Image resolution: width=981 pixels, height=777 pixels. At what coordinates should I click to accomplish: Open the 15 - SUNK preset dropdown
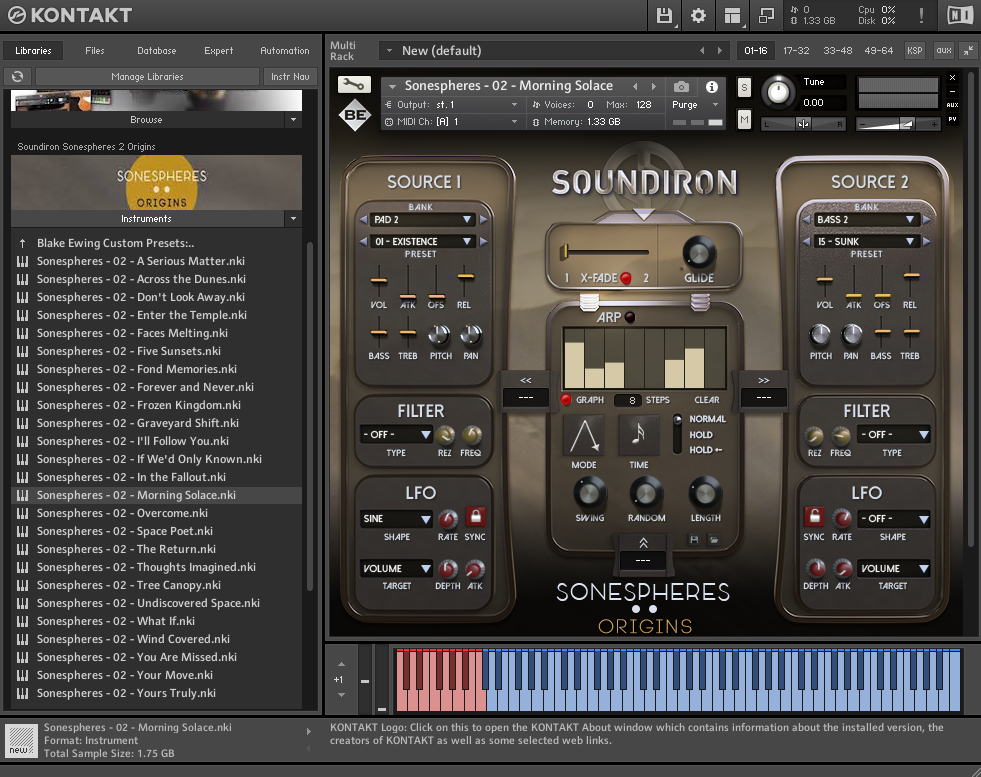(866, 241)
